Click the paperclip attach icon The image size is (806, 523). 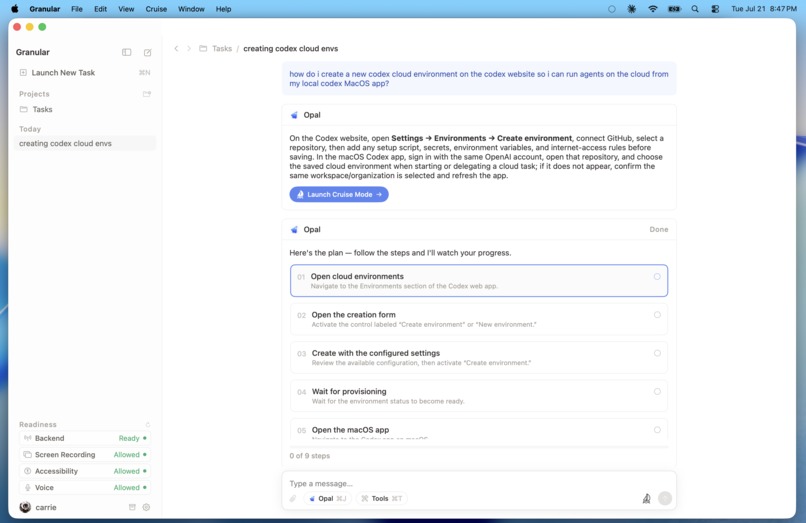293,498
